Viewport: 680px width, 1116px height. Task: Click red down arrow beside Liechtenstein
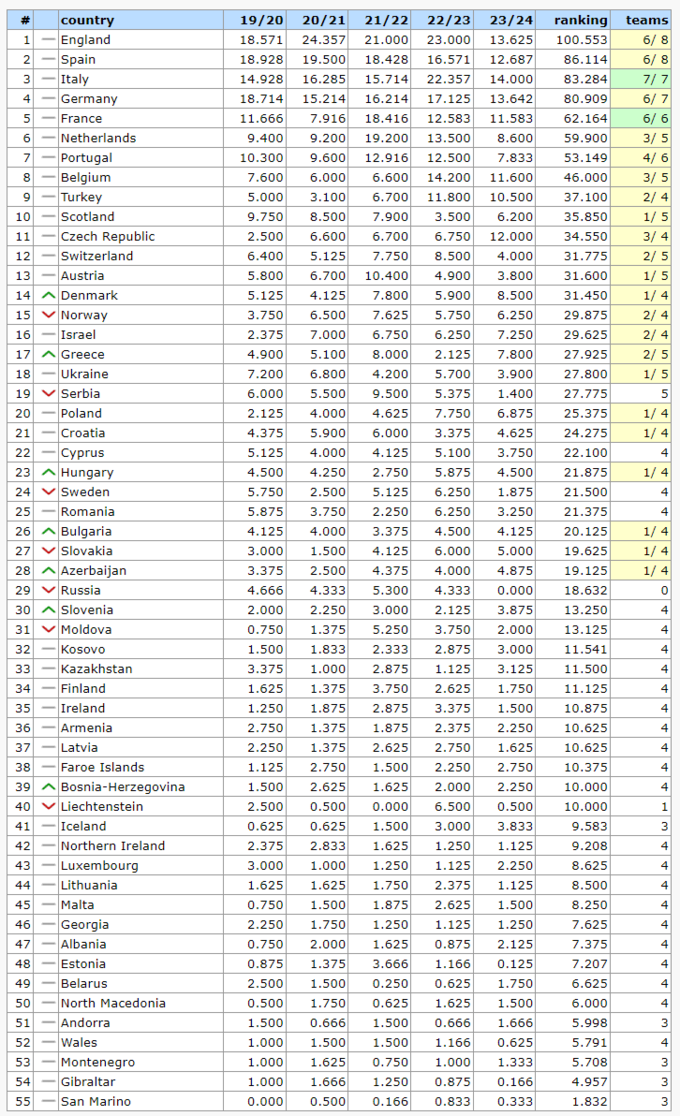48,807
